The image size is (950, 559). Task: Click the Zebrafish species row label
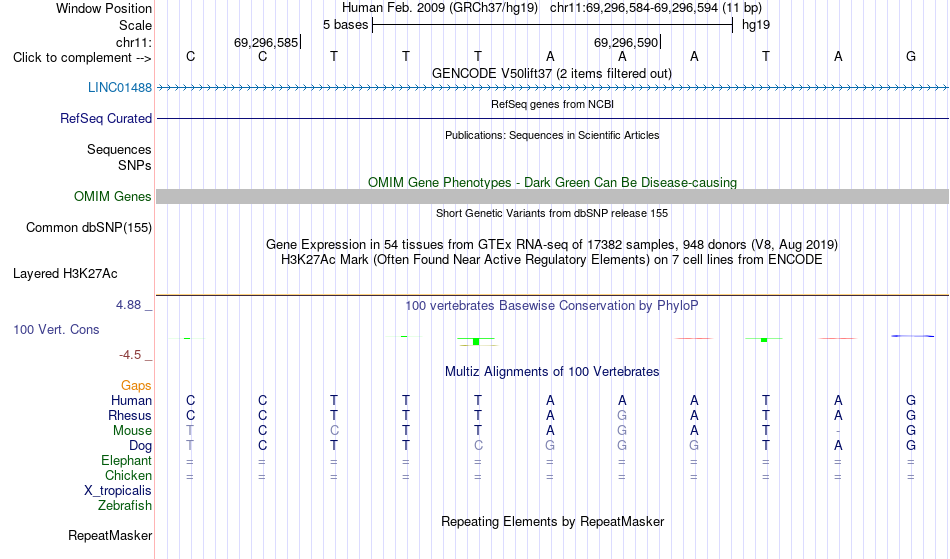pyautogui.click(x=125, y=505)
